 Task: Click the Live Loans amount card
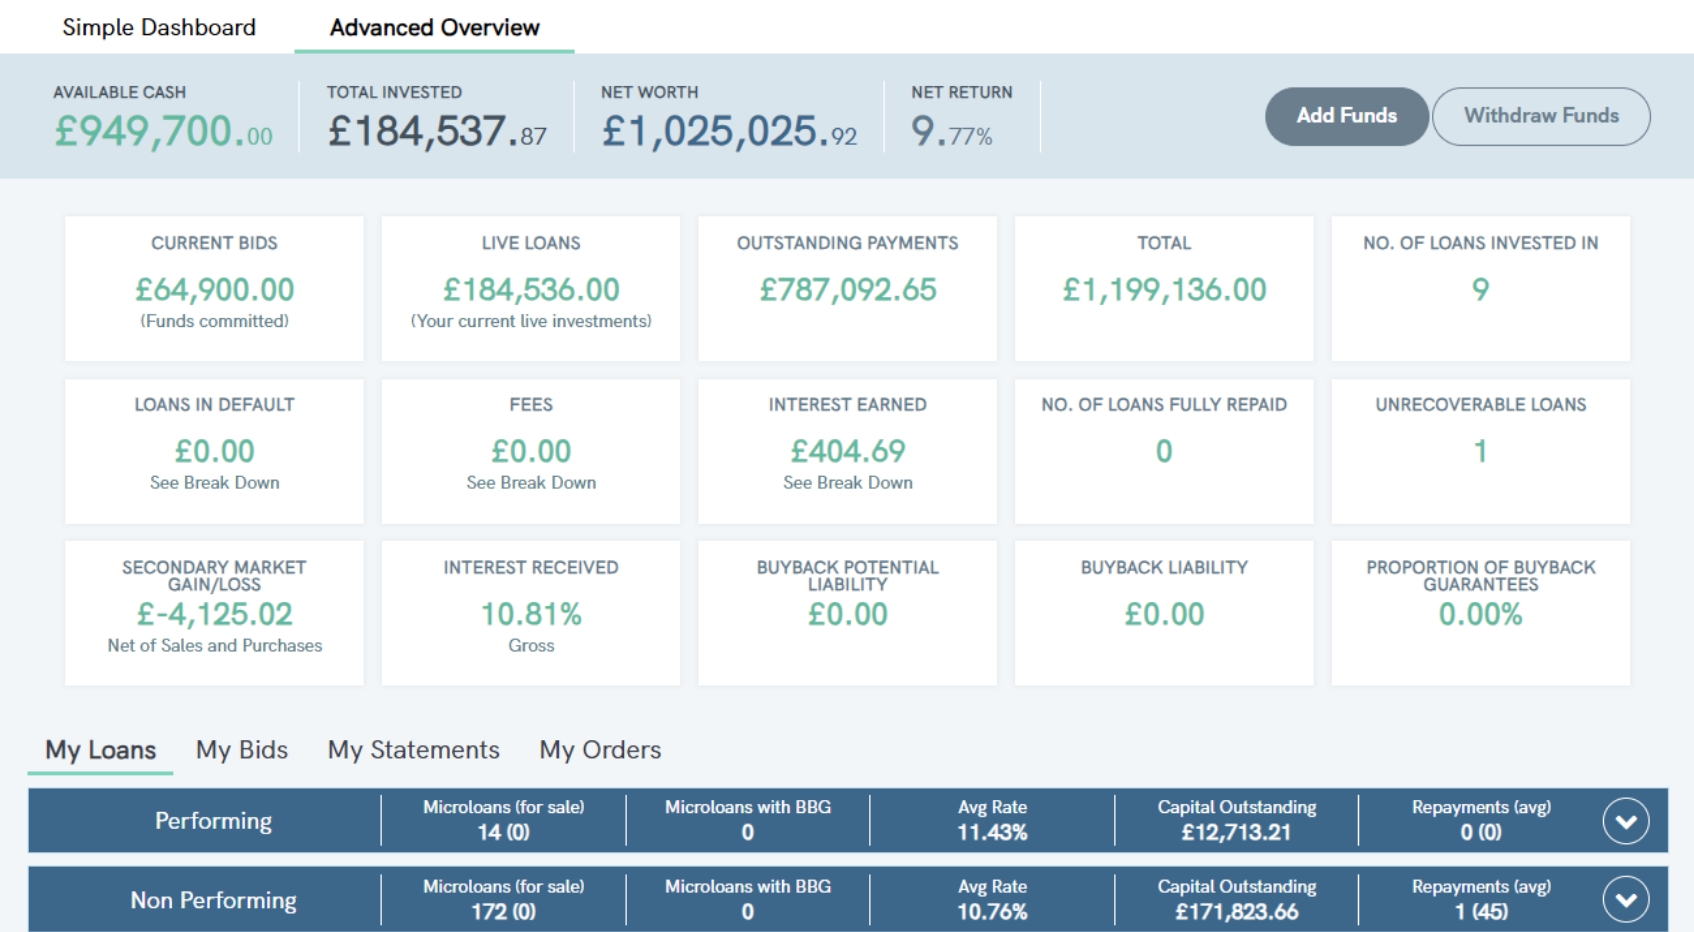click(531, 288)
